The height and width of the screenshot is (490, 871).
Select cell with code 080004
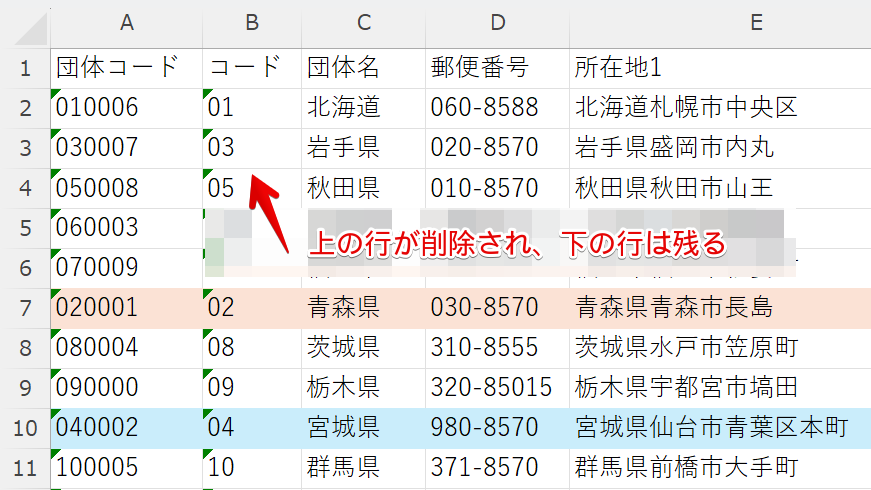pyautogui.click(x=127, y=349)
